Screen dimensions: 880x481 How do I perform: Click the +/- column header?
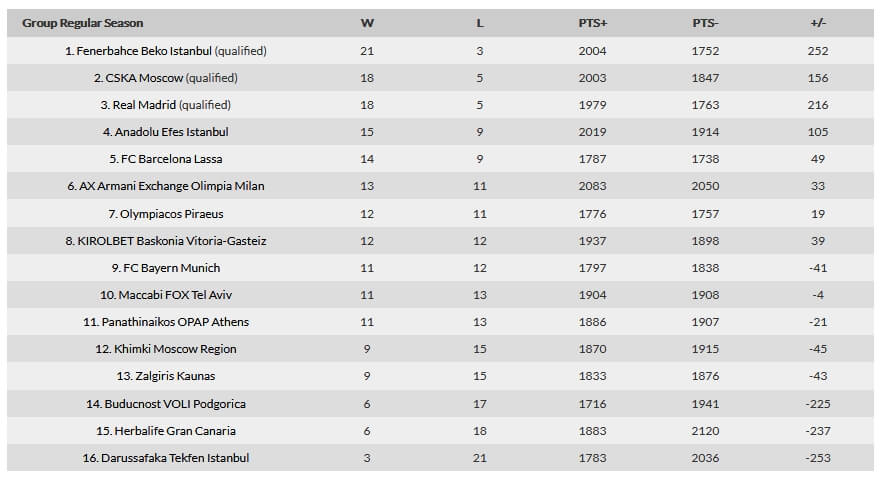coord(818,23)
